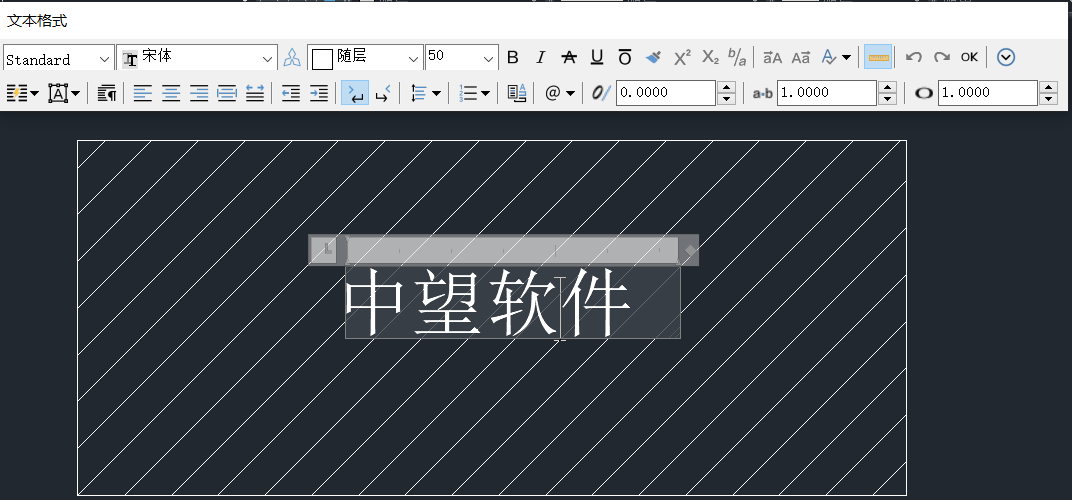Viewport: 1072px width, 500px height.
Task: Click the white color swatch box
Action: click(322, 60)
